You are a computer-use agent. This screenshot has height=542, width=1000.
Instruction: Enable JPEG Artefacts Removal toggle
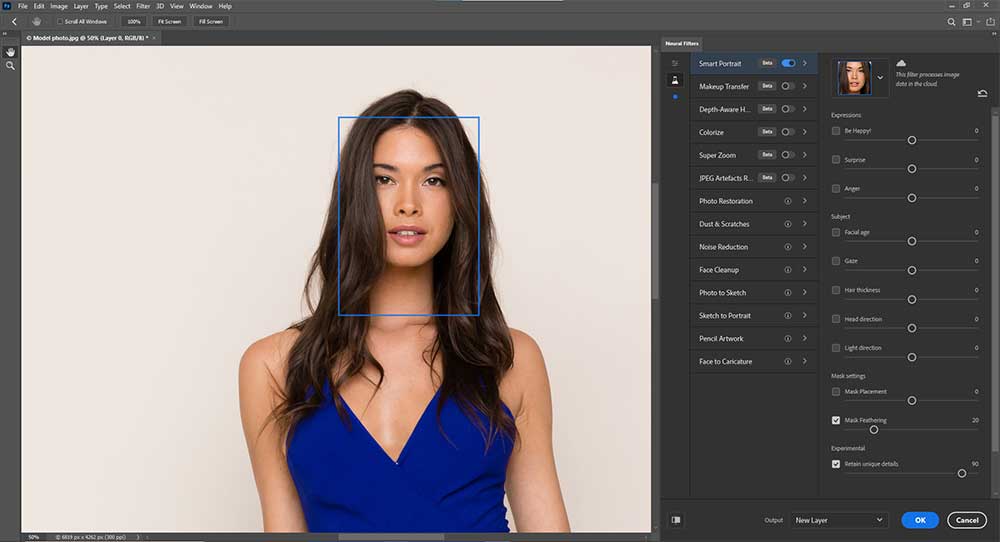pos(788,178)
